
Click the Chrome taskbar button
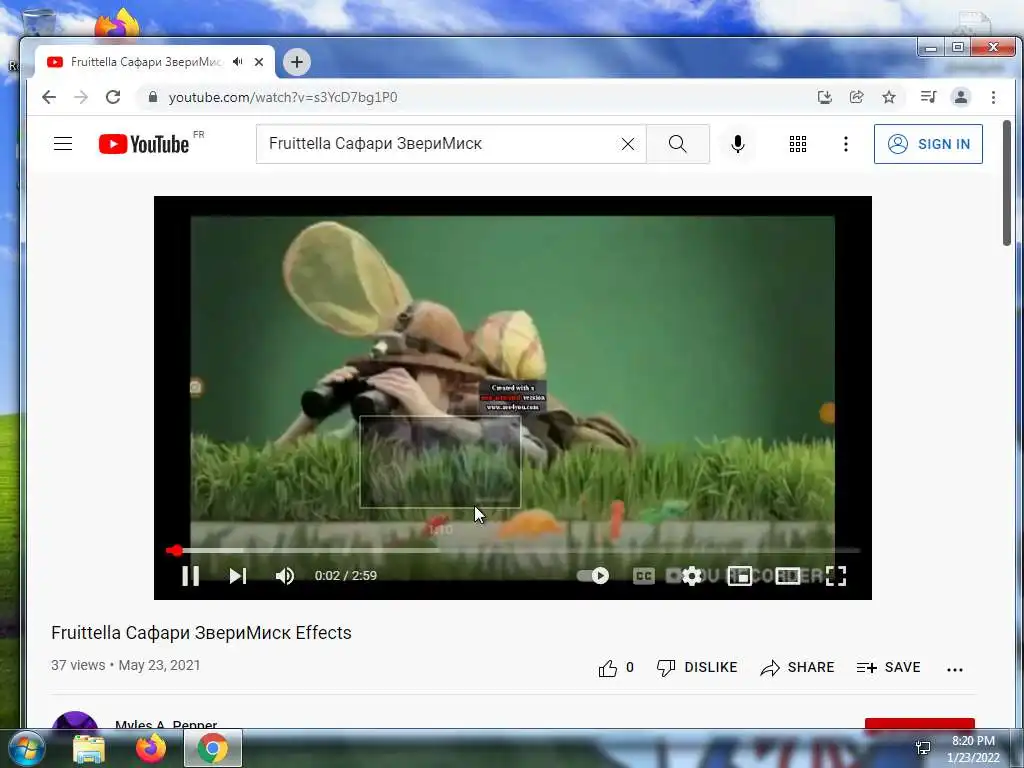pyautogui.click(x=213, y=748)
